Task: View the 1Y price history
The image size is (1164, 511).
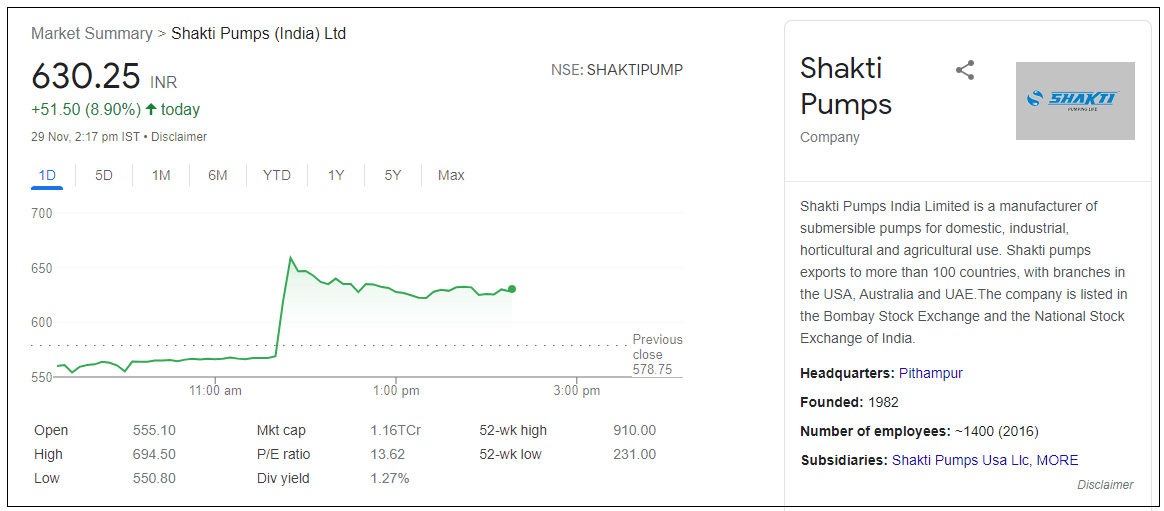Action: (336, 175)
